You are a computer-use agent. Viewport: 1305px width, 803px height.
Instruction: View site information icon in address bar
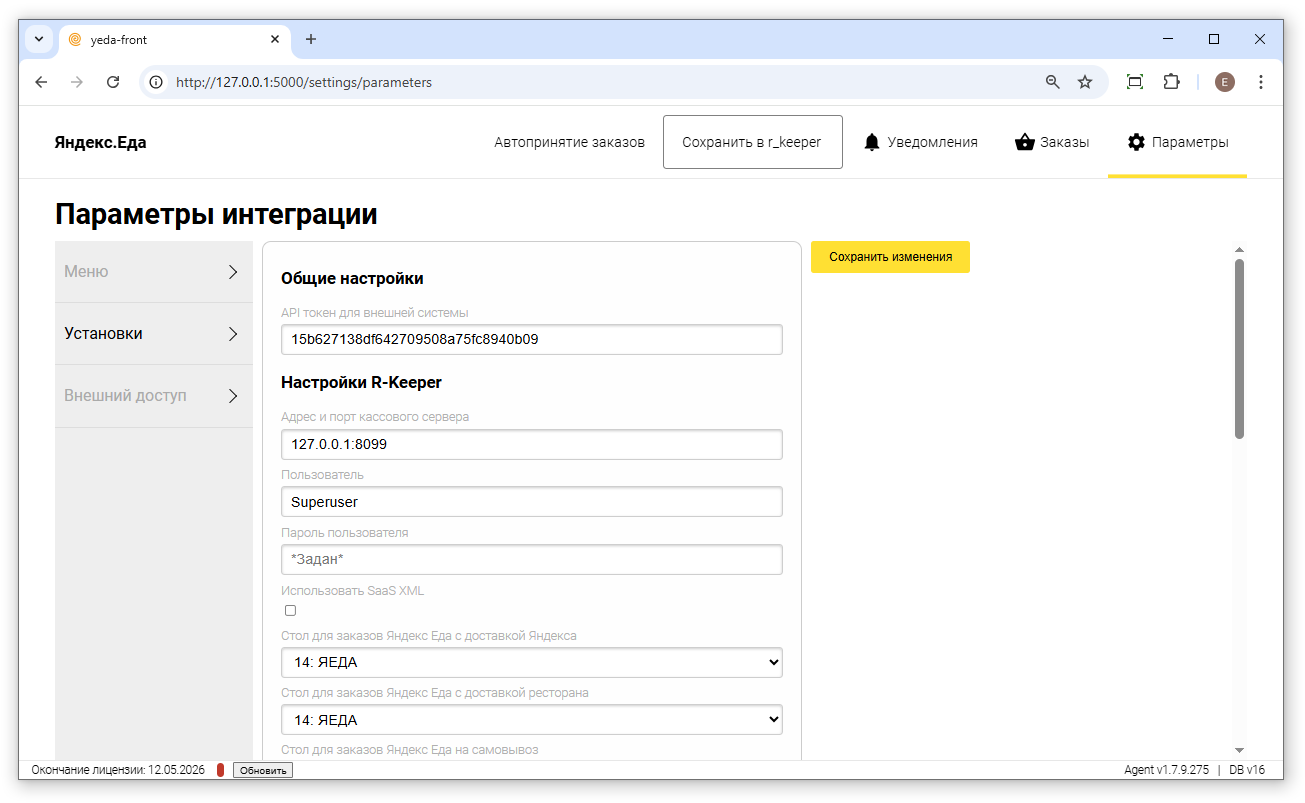[x=156, y=82]
